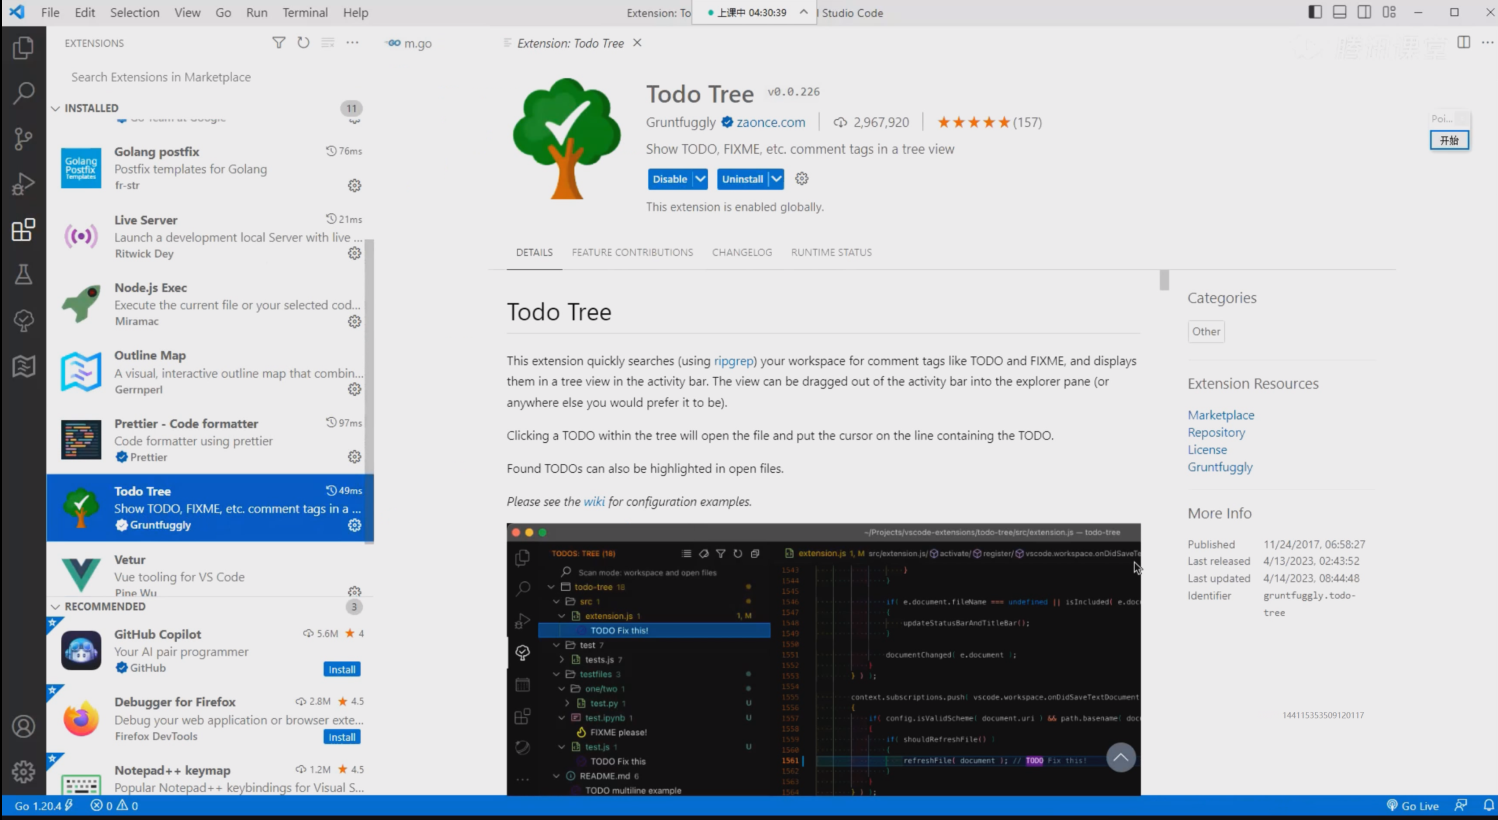This screenshot has height=820, width=1498.
Task: Click the Uninstall button
Action: tap(742, 179)
